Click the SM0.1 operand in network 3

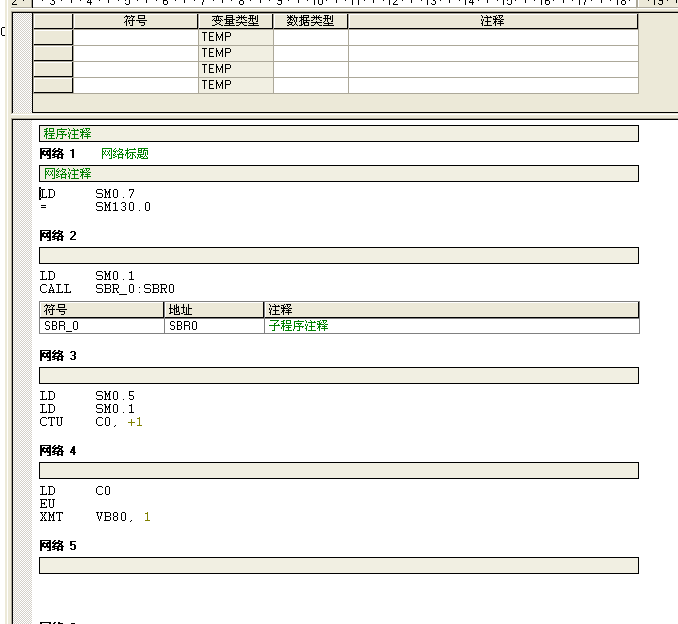[115, 409]
